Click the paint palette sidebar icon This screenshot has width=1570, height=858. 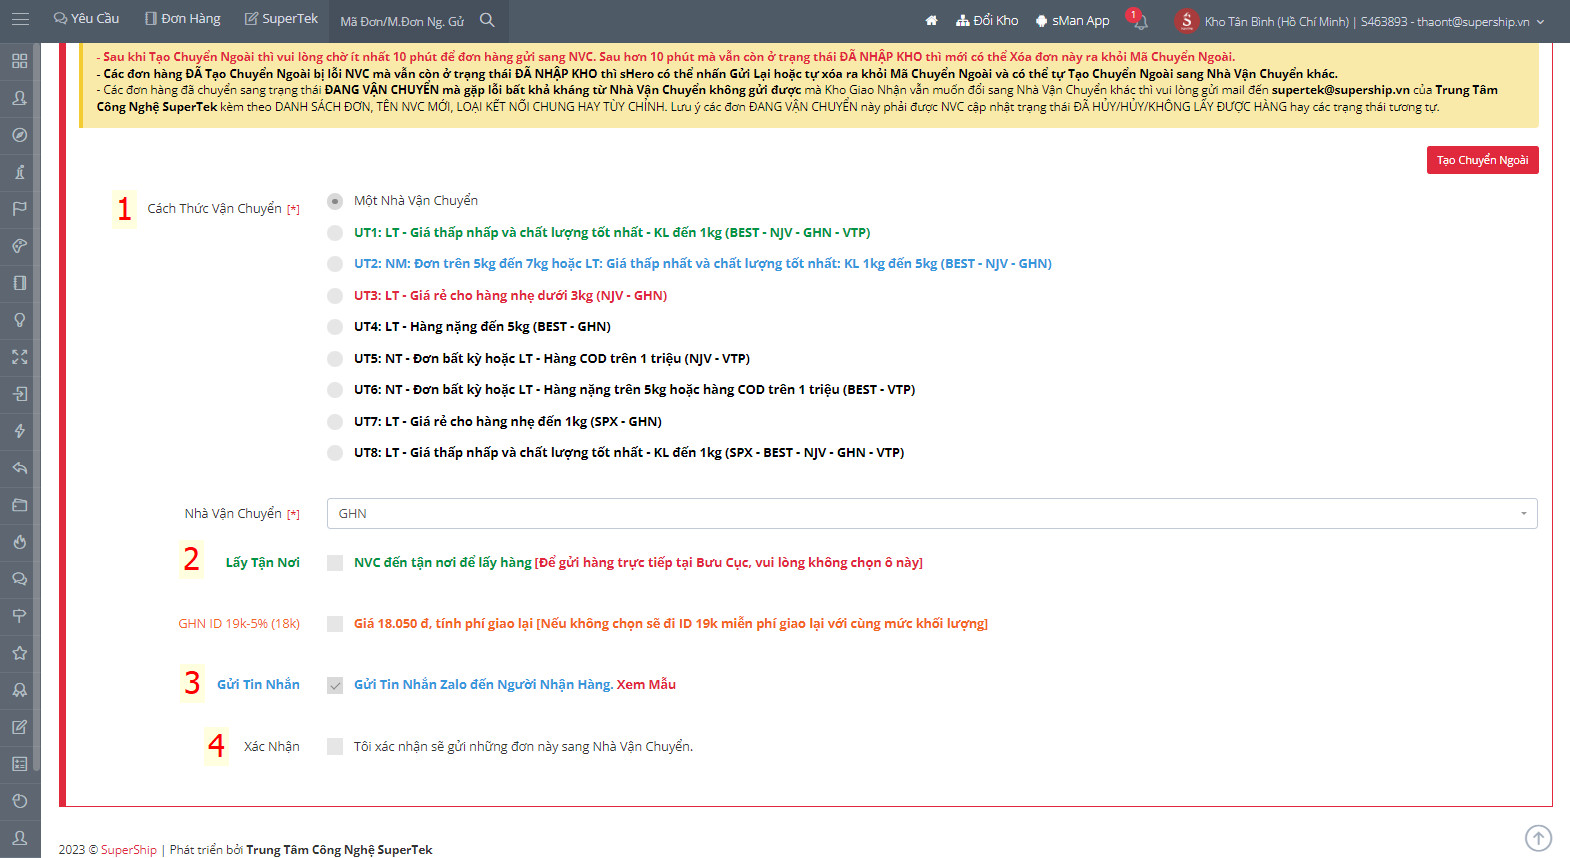(19, 246)
